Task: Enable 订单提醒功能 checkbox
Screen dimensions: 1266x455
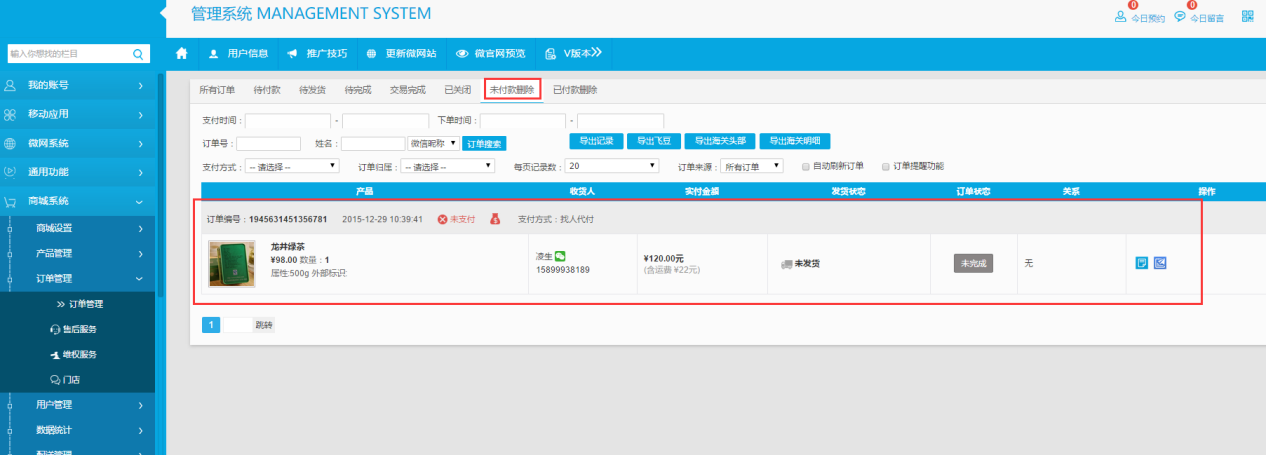Action: (x=885, y=166)
